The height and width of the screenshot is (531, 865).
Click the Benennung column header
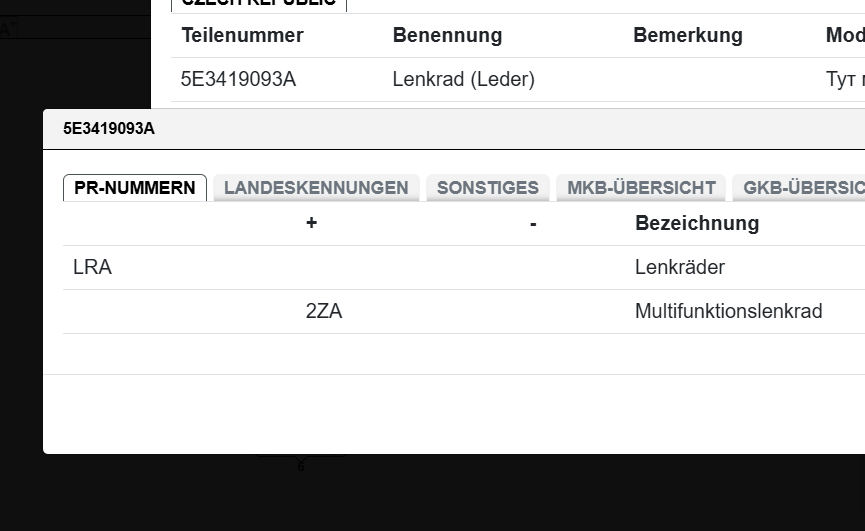(x=447, y=36)
